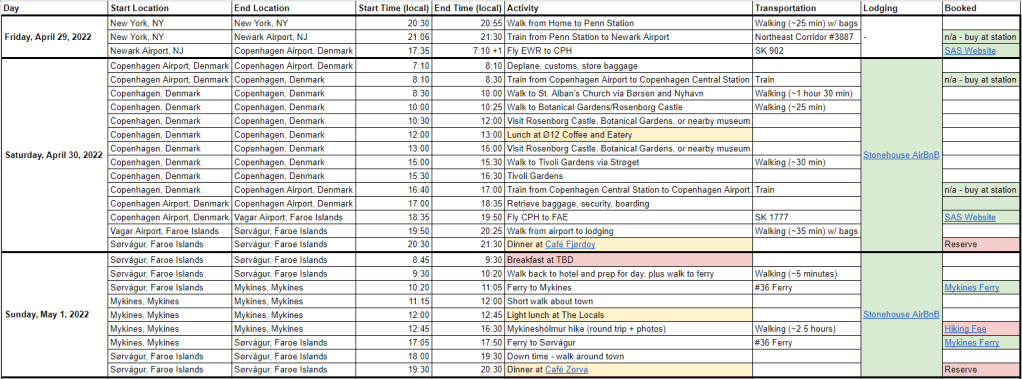Select 'Walking (~25 min) w/ bags' cell
Image resolution: width=1022 pixels, height=379 pixels.
tap(806, 23)
